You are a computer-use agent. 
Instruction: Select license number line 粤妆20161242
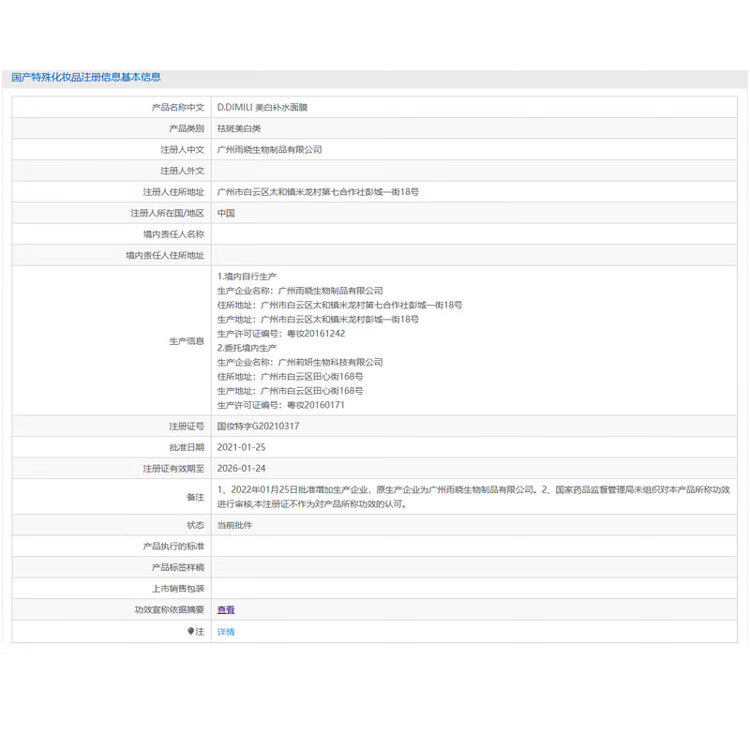281,333
